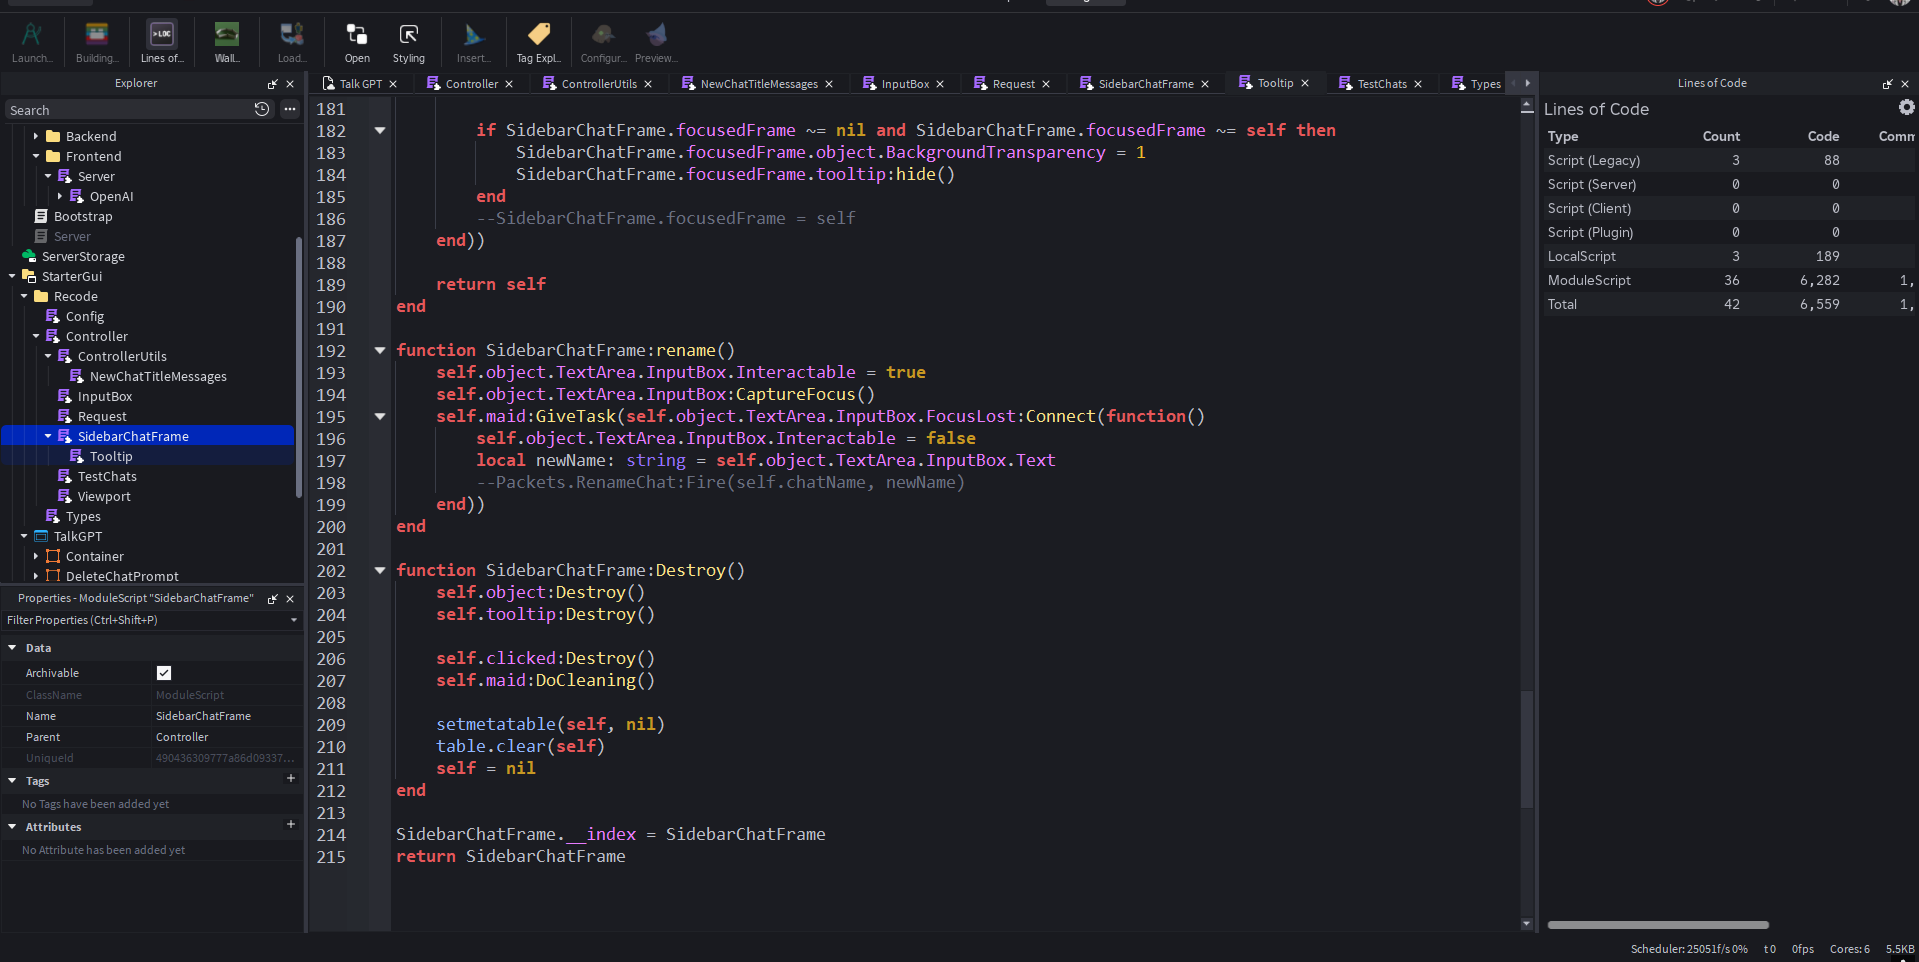Add a new tag with plus button
1919x962 pixels.
(291, 779)
